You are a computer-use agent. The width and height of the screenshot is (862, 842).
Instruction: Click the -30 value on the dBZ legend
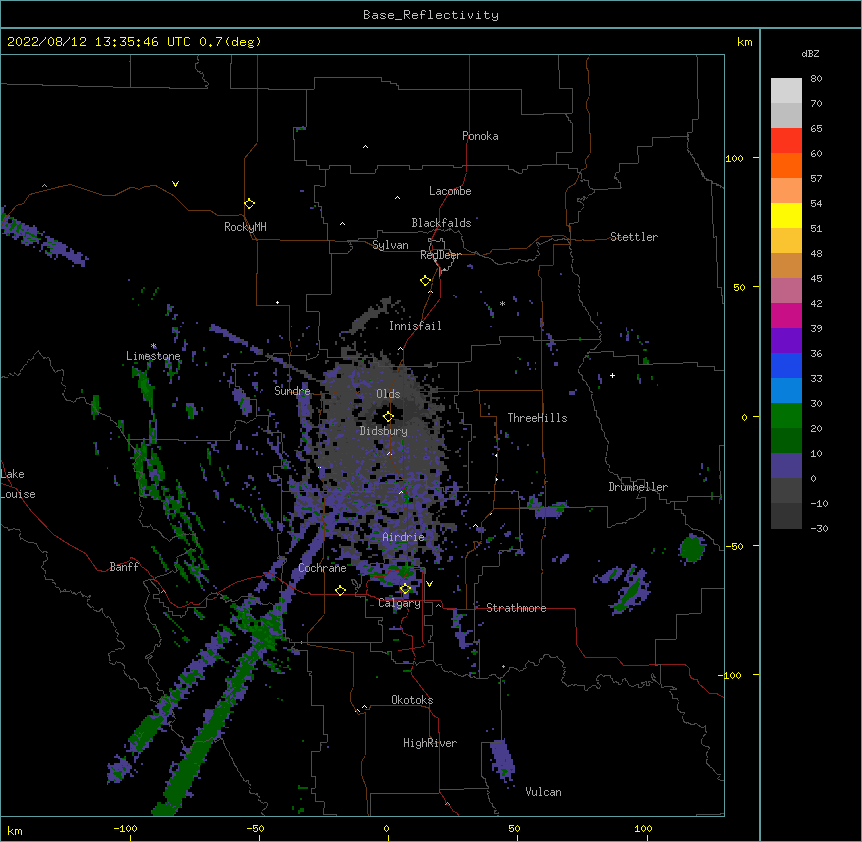pos(819,528)
